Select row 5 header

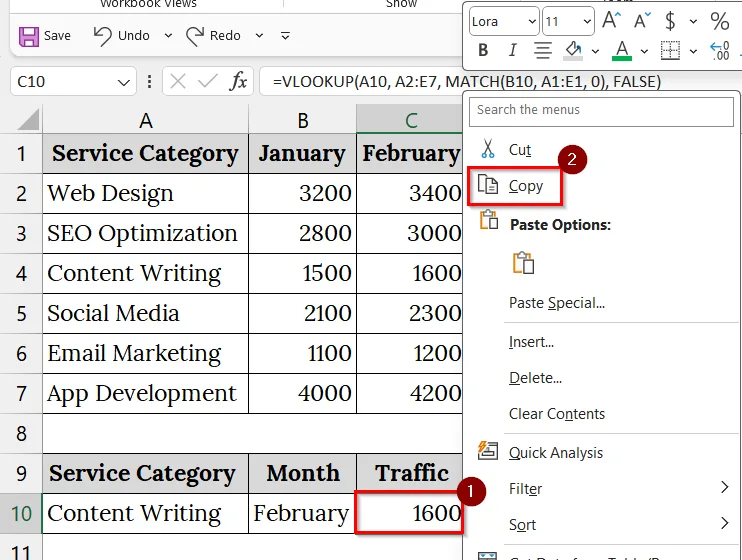coord(21,313)
